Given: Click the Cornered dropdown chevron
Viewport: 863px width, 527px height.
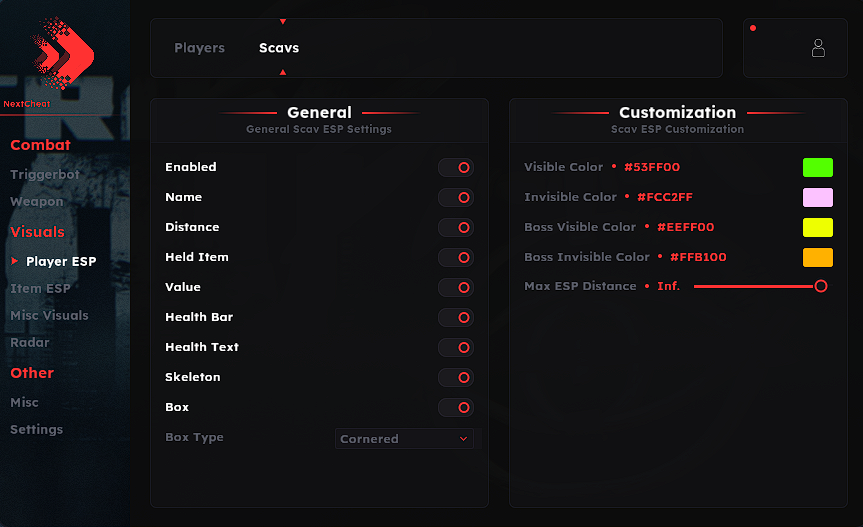Looking at the screenshot, I should 463,438.
